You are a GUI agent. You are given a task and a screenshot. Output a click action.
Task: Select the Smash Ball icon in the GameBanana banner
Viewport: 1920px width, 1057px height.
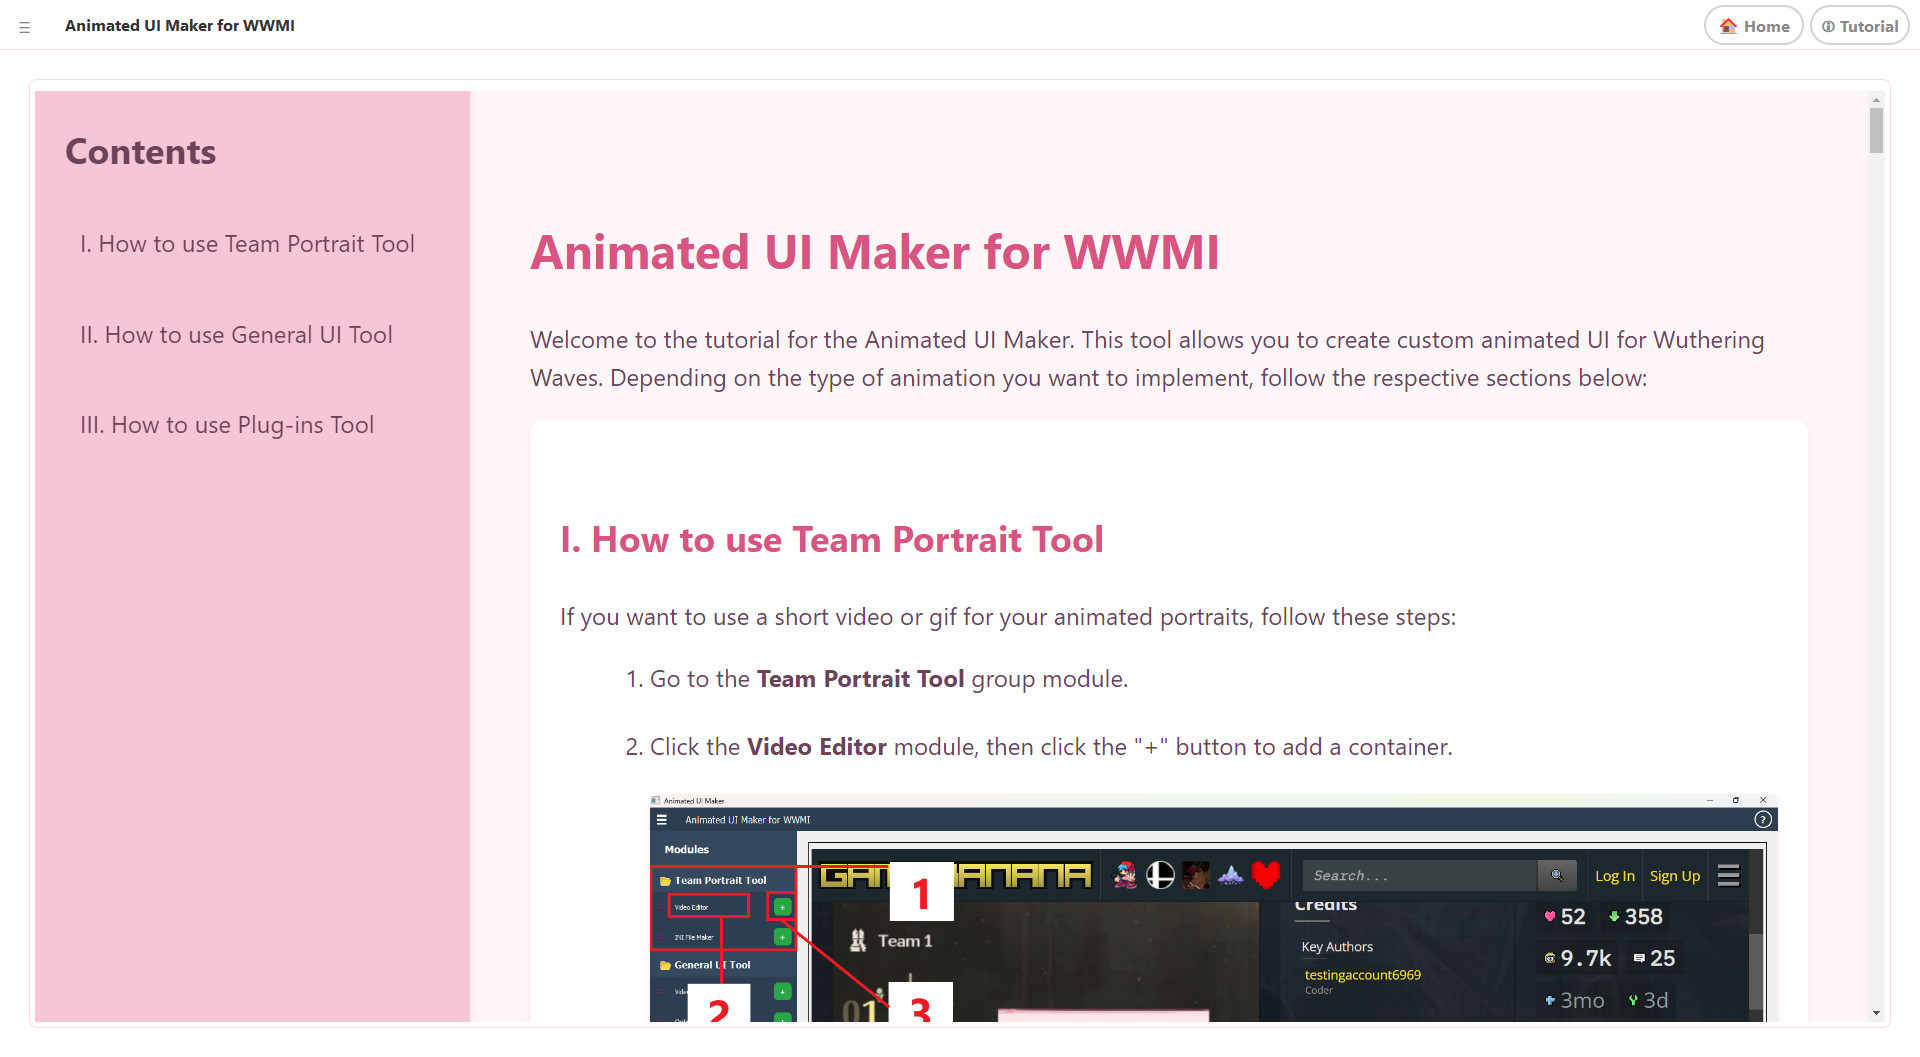(x=1159, y=875)
